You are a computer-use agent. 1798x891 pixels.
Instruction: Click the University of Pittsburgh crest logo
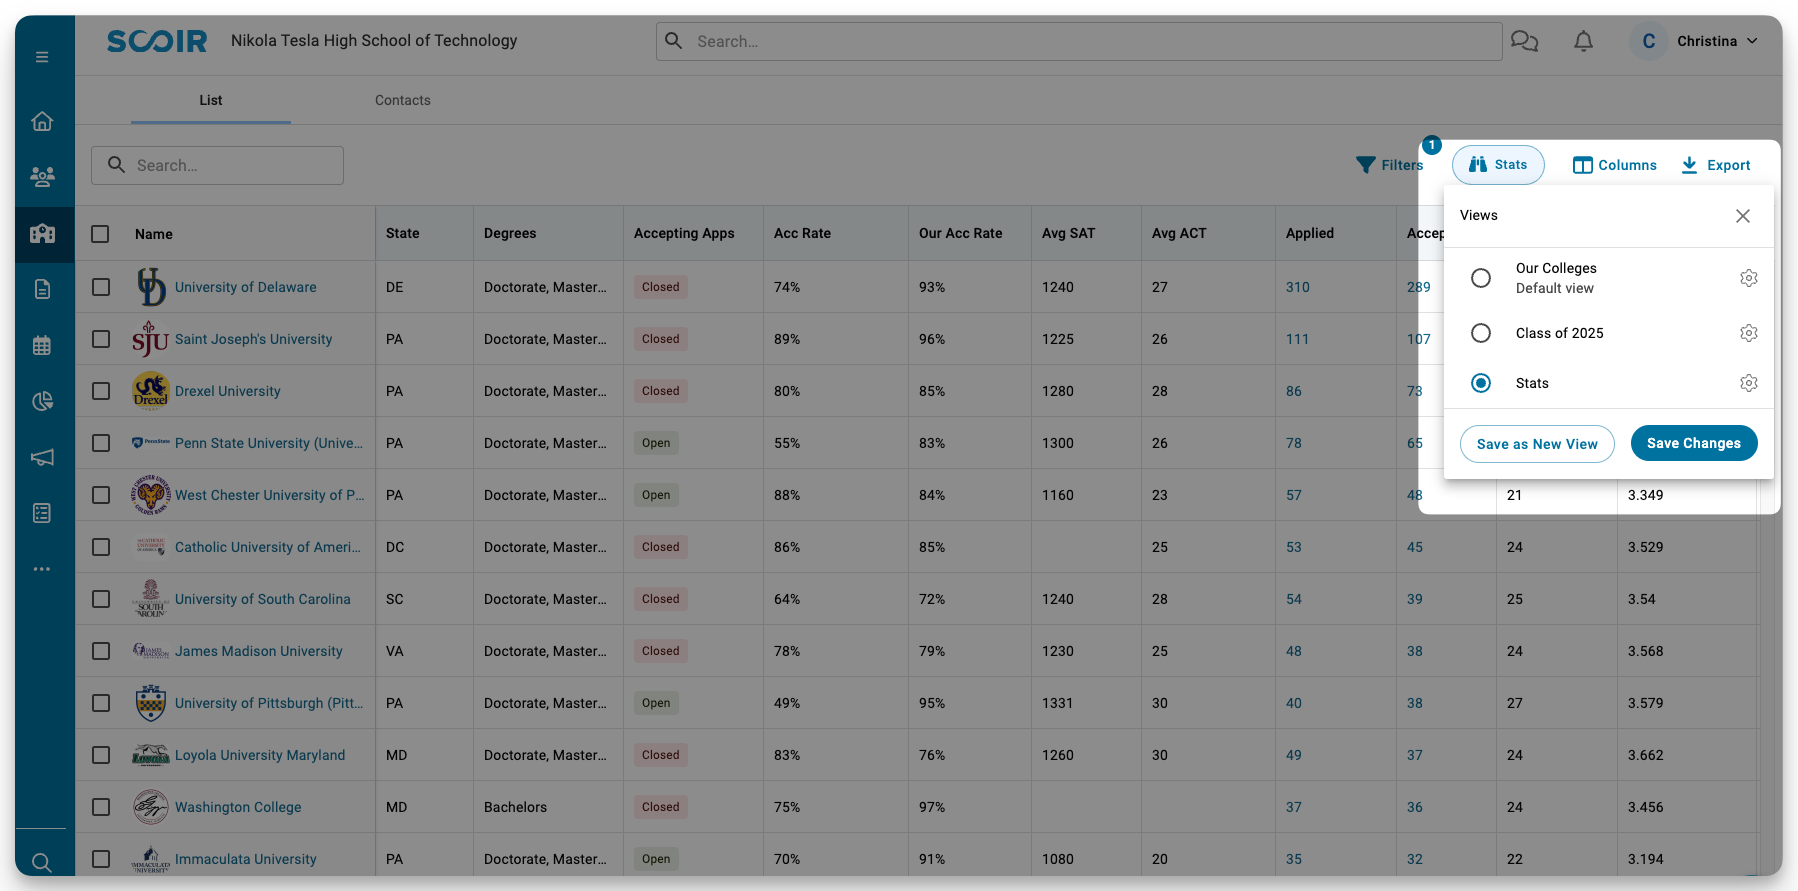click(x=151, y=703)
